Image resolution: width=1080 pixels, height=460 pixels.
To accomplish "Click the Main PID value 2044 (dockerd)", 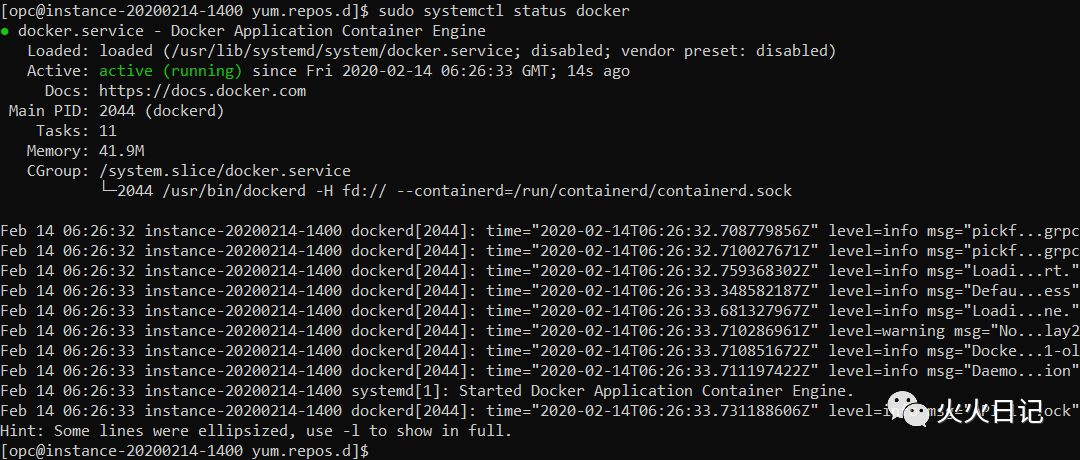I will [162, 111].
